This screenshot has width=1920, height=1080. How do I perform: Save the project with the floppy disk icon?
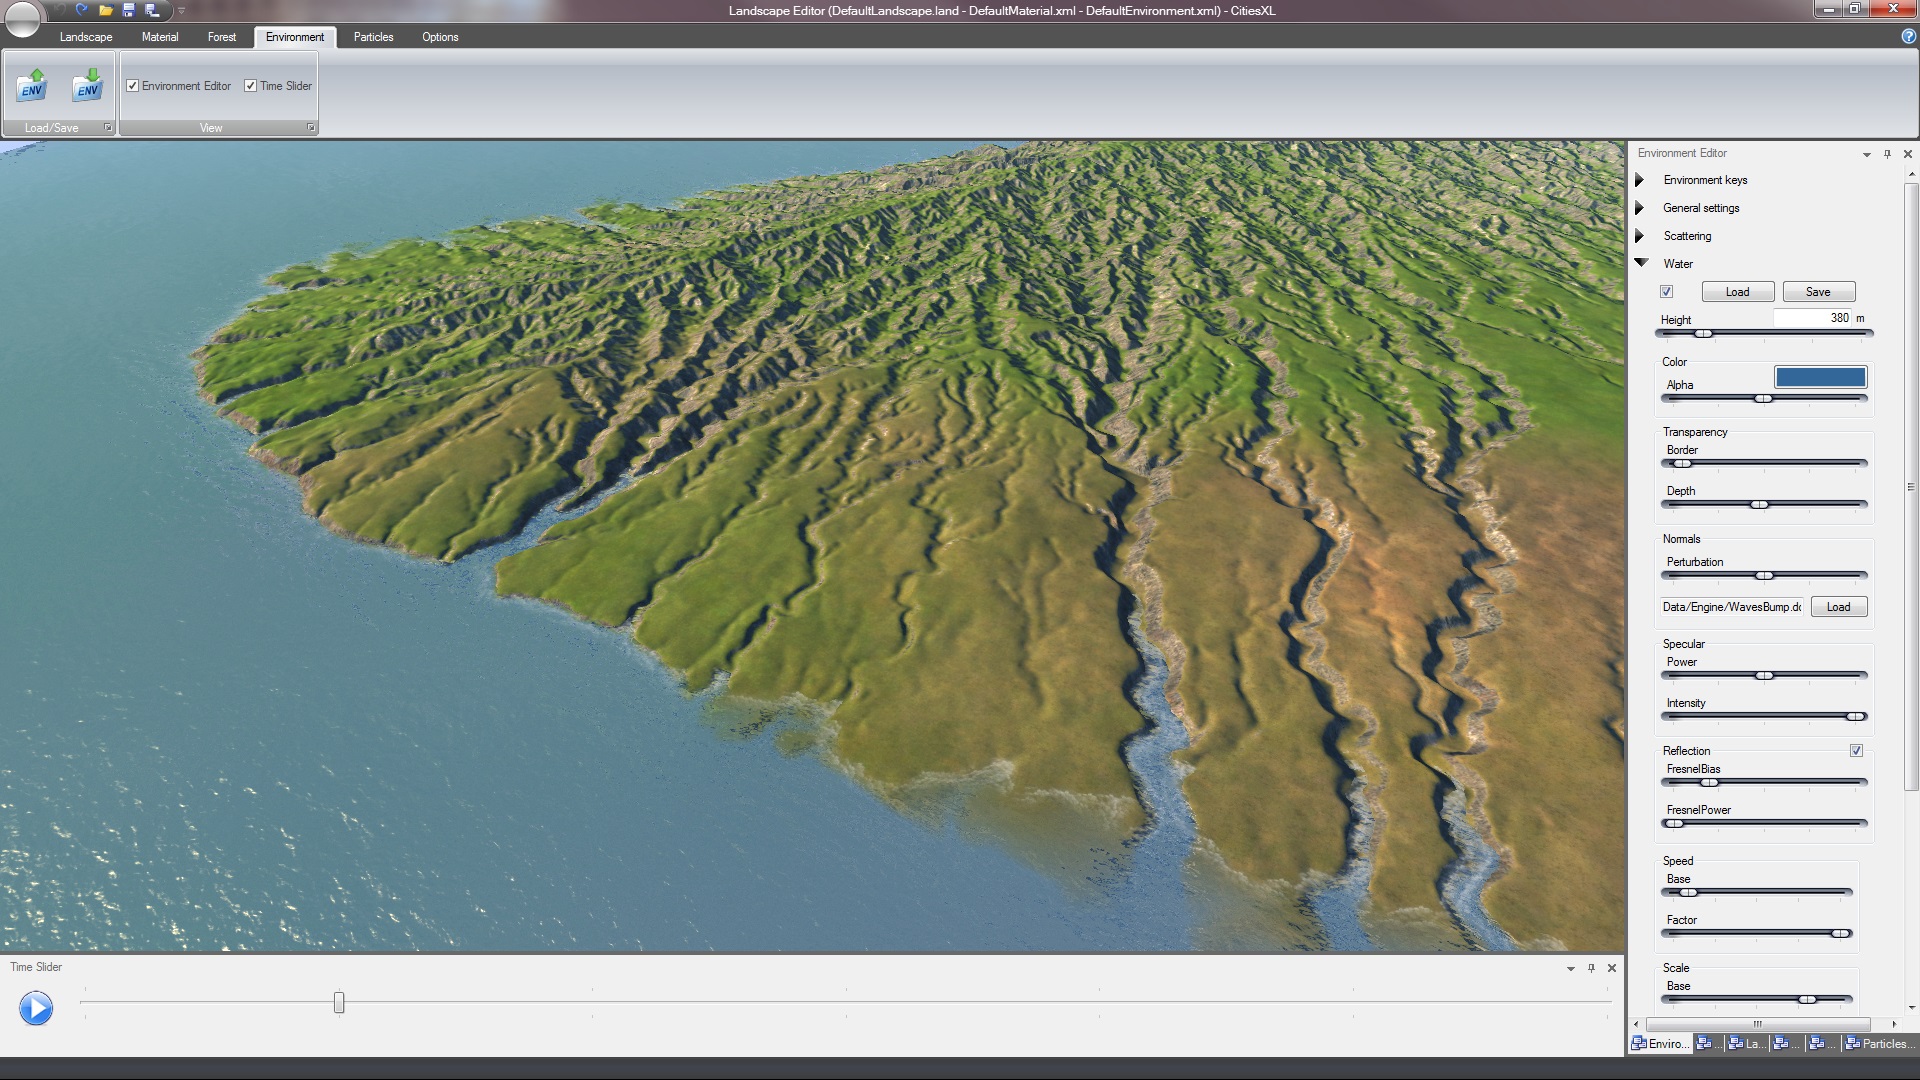tap(128, 10)
